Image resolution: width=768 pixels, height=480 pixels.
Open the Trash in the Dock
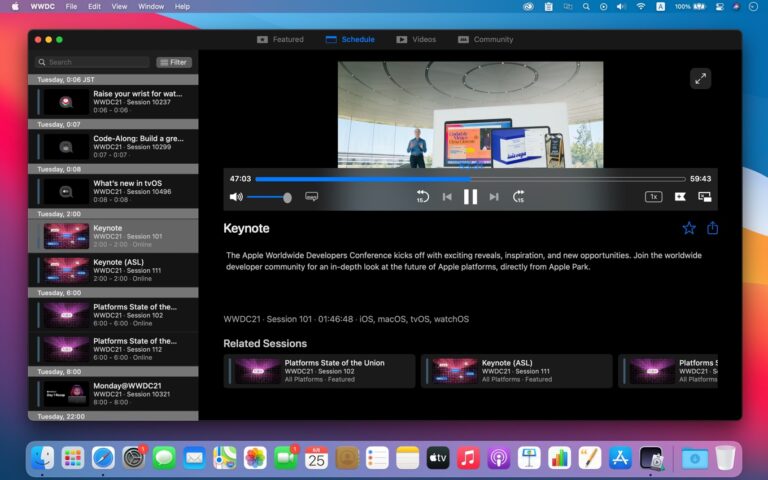coord(725,458)
